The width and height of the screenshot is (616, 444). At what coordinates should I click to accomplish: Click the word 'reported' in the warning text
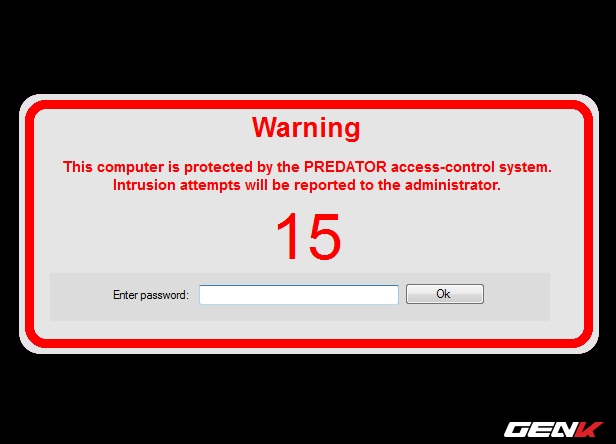click(x=325, y=185)
